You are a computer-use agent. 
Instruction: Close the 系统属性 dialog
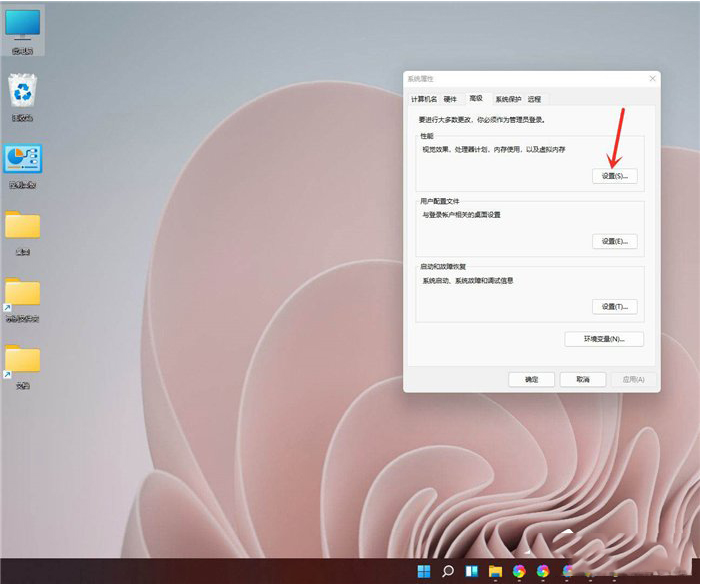[x=652, y=79]
